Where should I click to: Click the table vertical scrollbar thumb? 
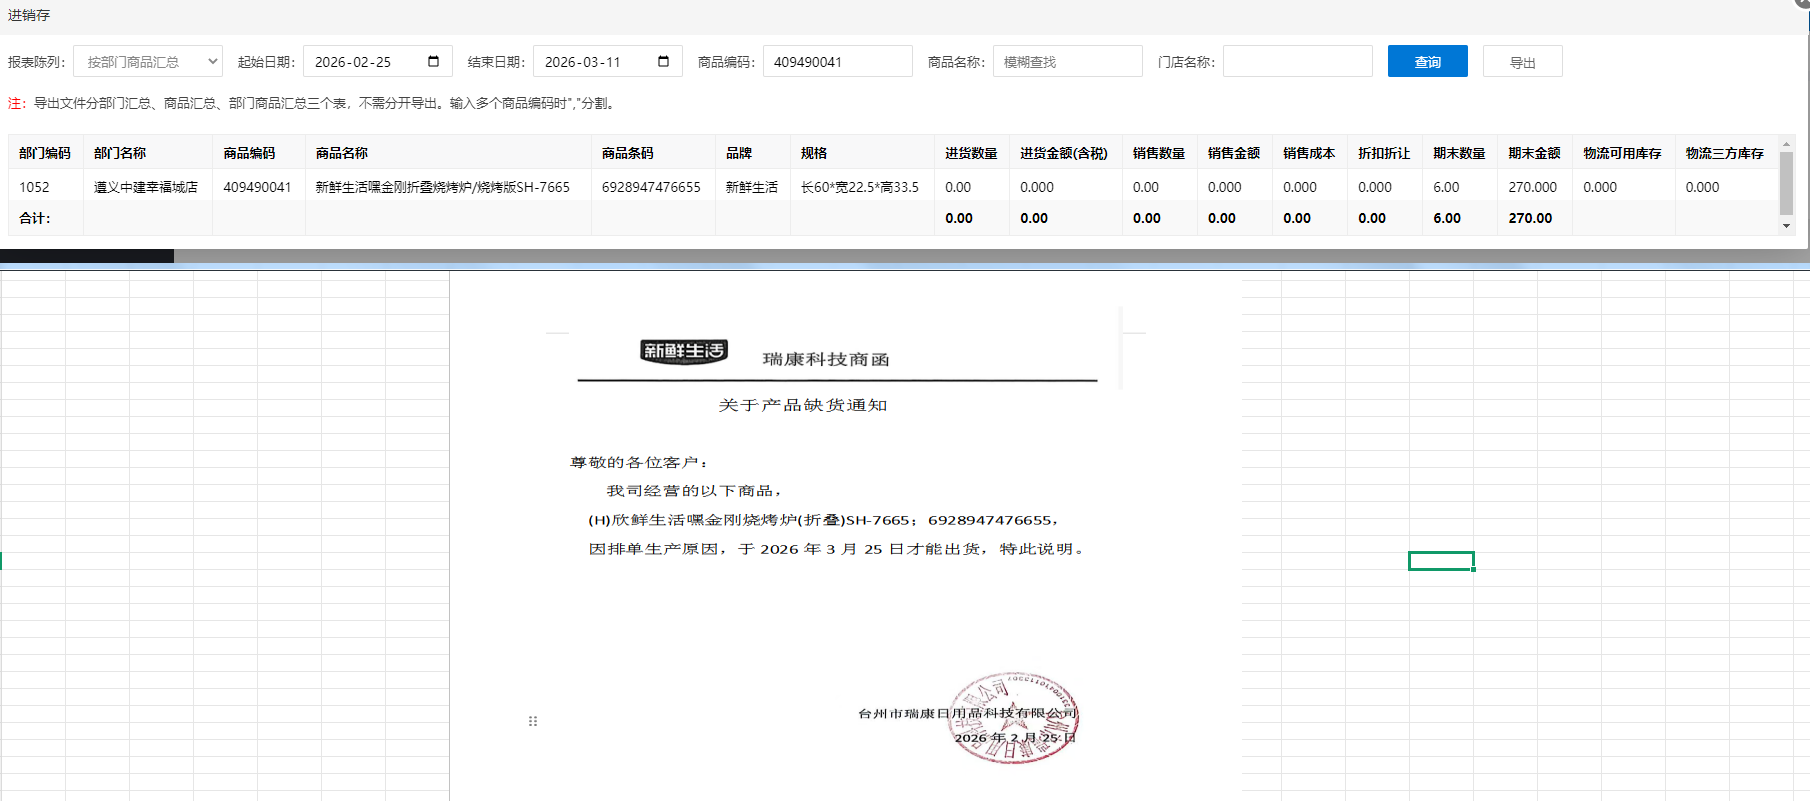(1786, 183)
